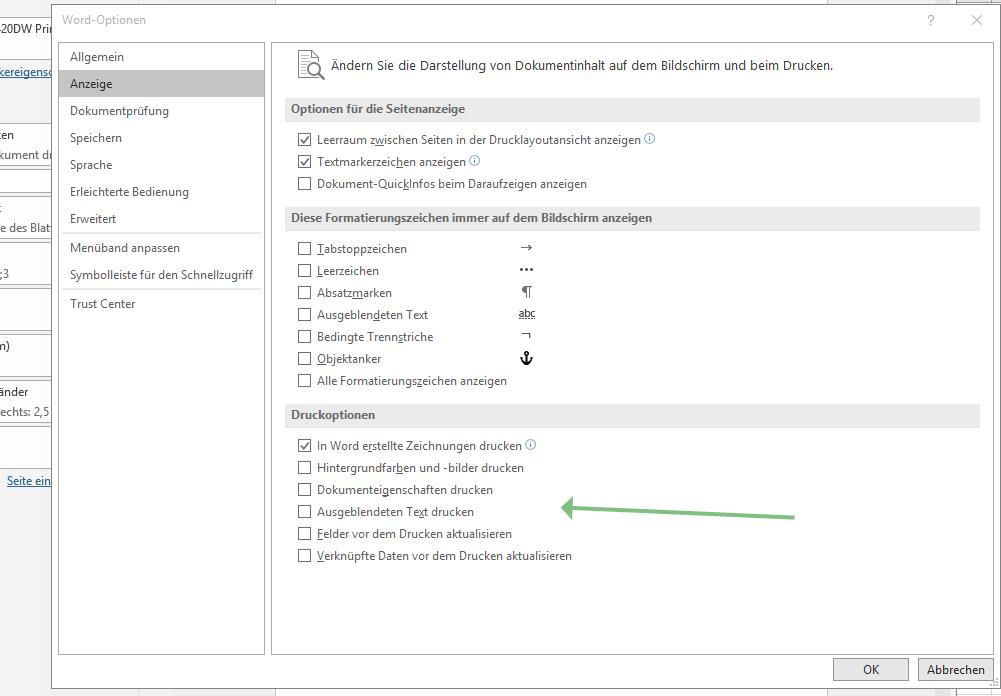
Task: Enable Felder vor dem Drucken aktualisieren
Action: tap(305, 534)
